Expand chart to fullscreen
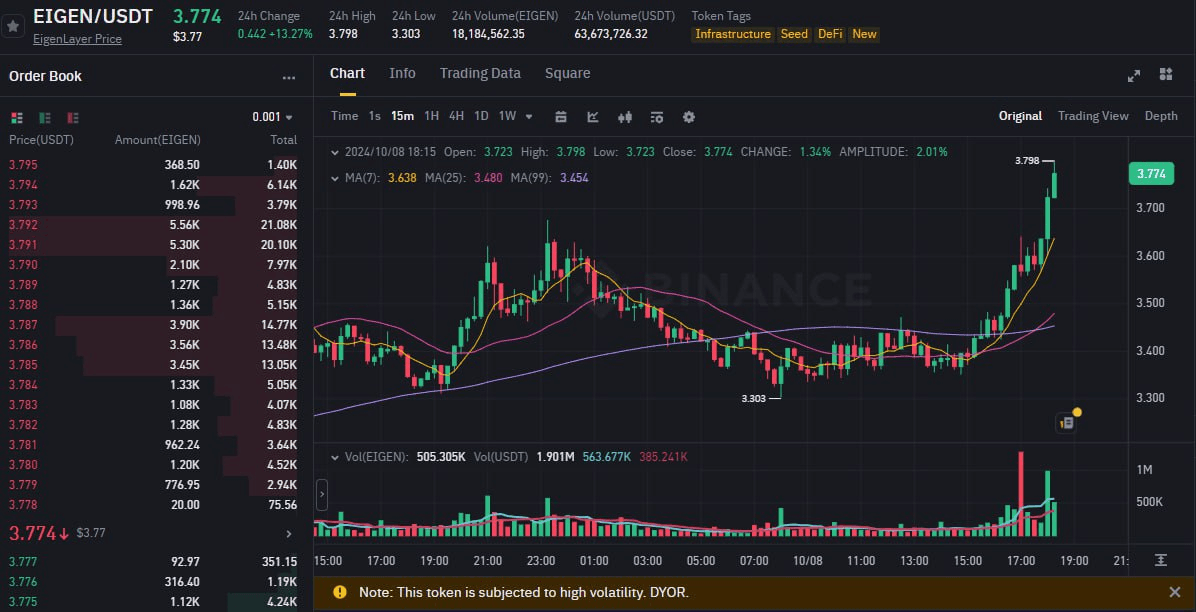Image resolution: width=1196 pixels, height=612 pixels. pos(1133,76)
